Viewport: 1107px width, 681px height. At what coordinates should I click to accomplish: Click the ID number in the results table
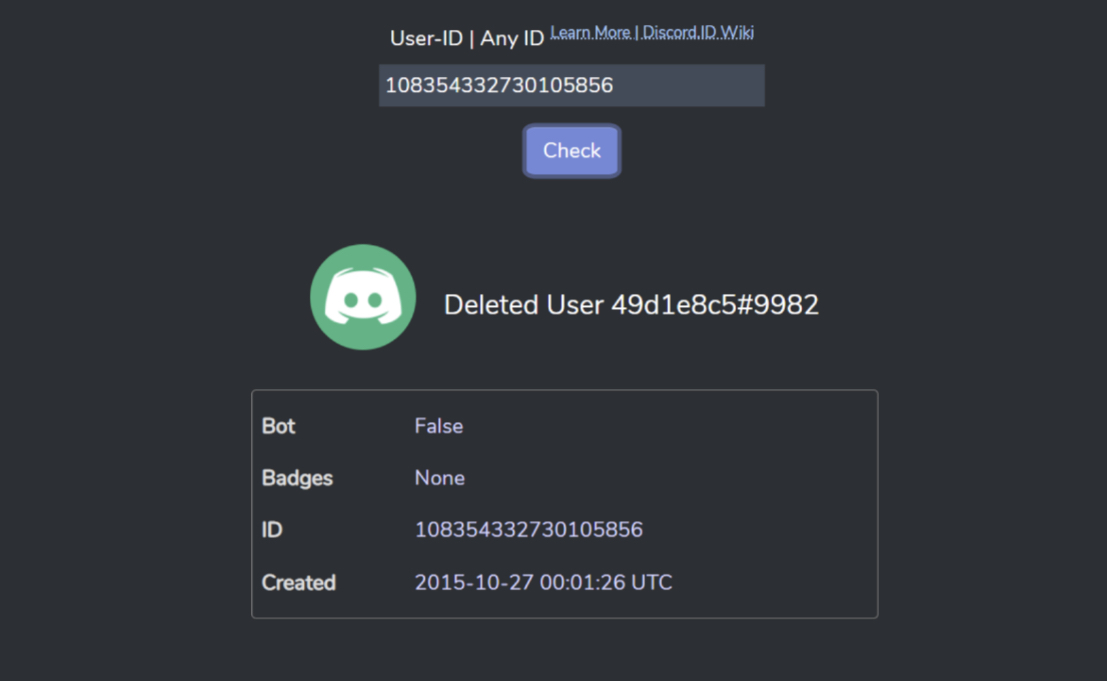point(528,530)
